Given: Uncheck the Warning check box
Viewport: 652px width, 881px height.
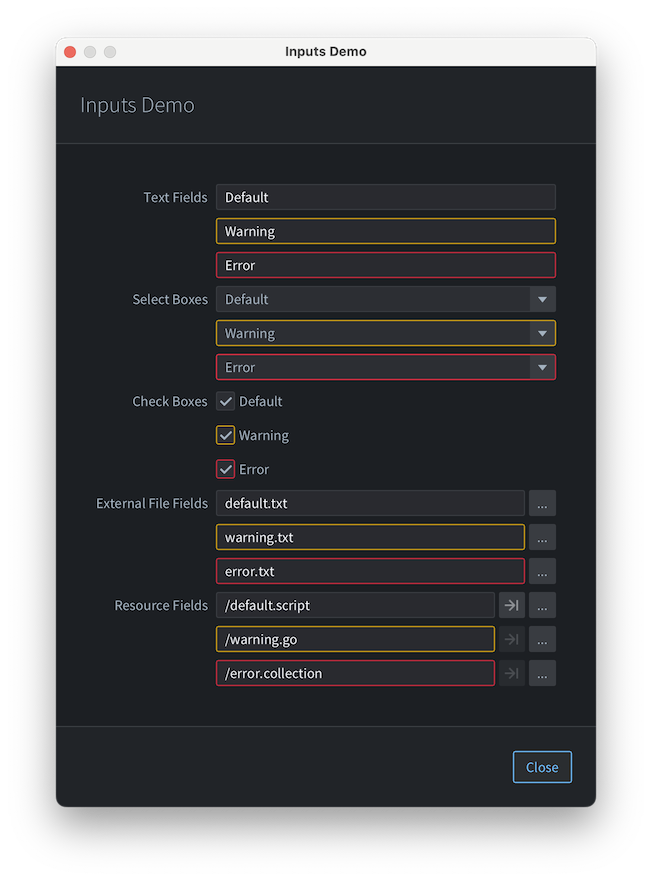Looking at the screenshot, I should [226, 435].
